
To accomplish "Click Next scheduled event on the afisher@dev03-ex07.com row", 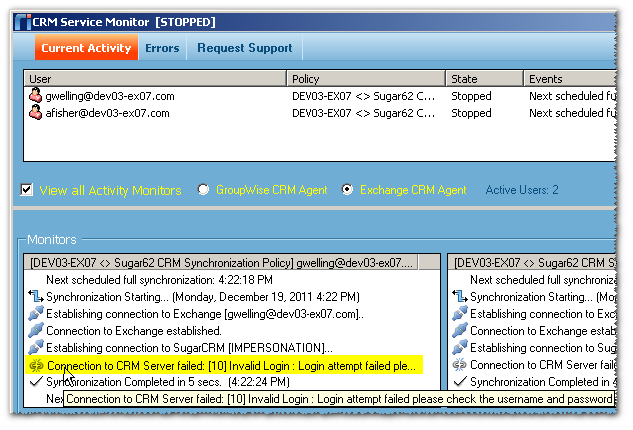I will pyautogui.click(x=572, y=113).
